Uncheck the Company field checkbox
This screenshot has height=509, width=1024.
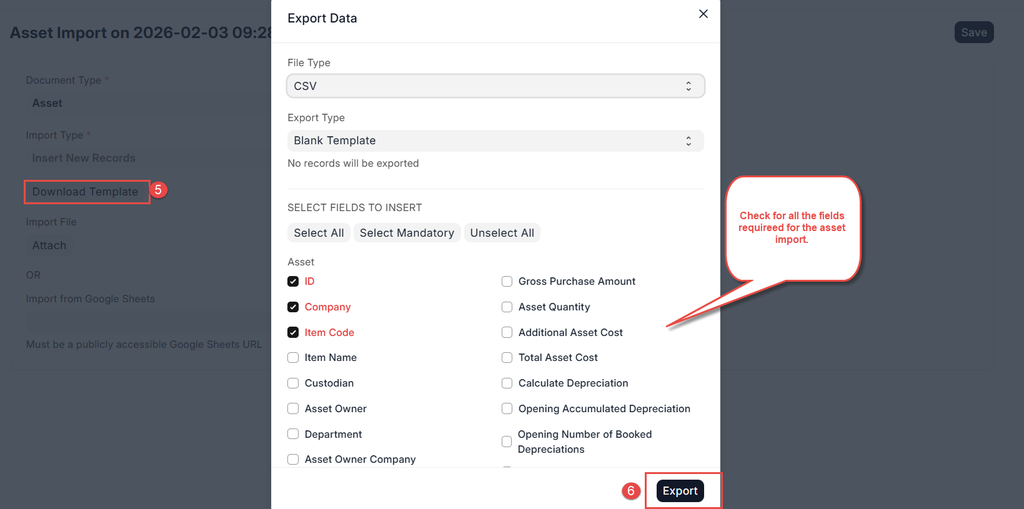(x=293, y=307)
